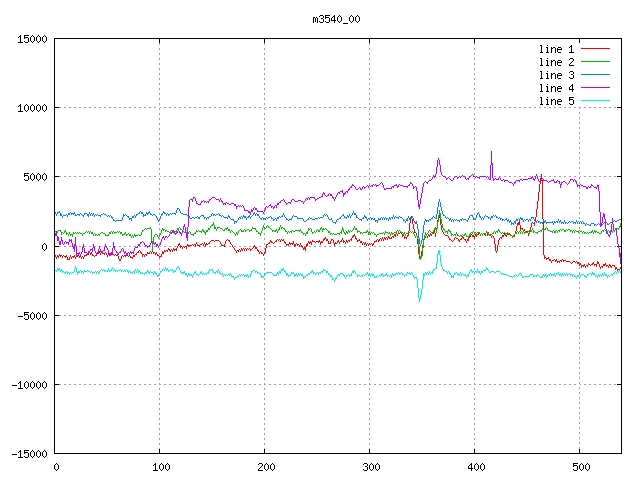
Task: Click the 'line 4' legend label
Action: tap(556, 88)
